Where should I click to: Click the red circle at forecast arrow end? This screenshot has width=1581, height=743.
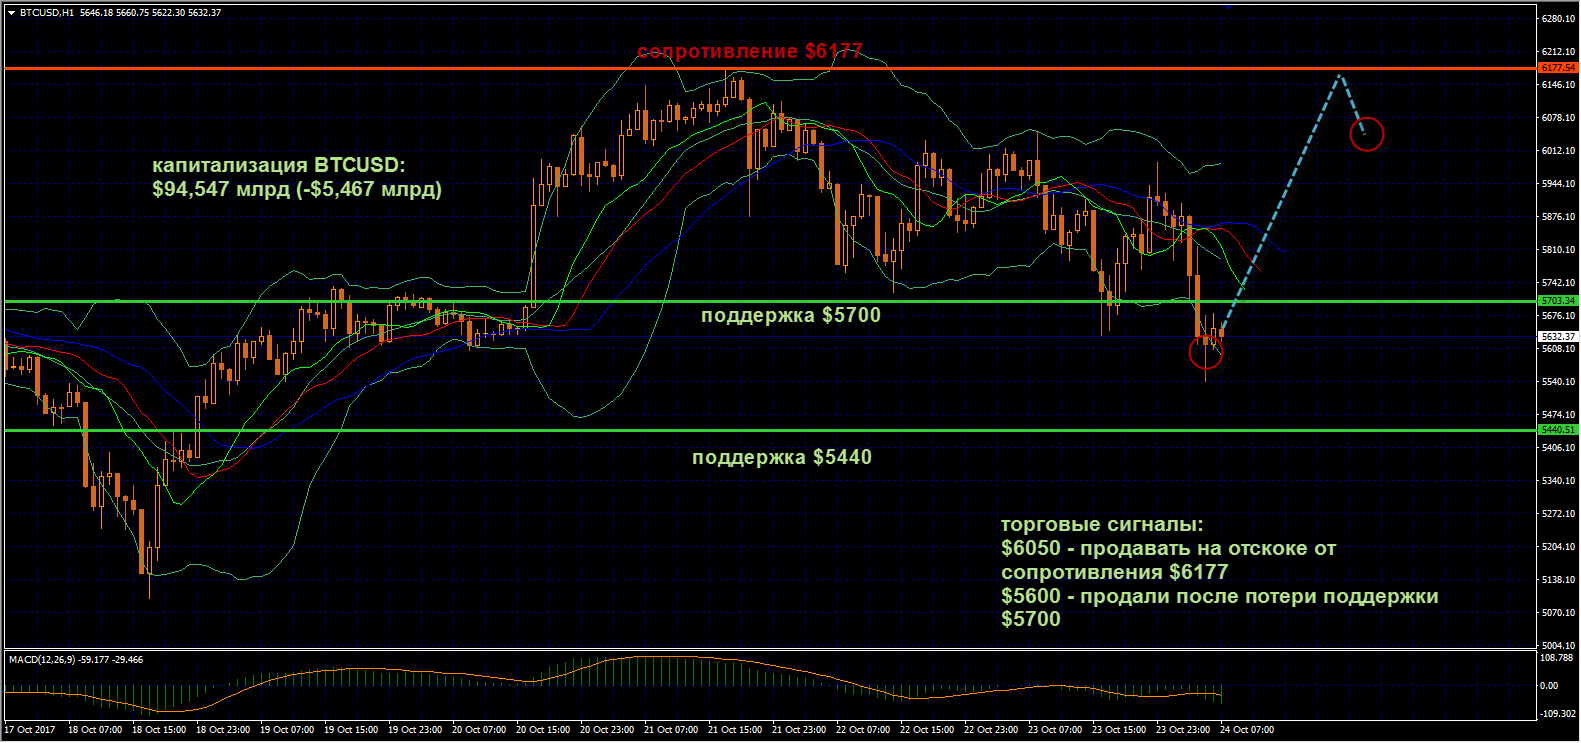pyautogui.click(x=1366, y=134)
